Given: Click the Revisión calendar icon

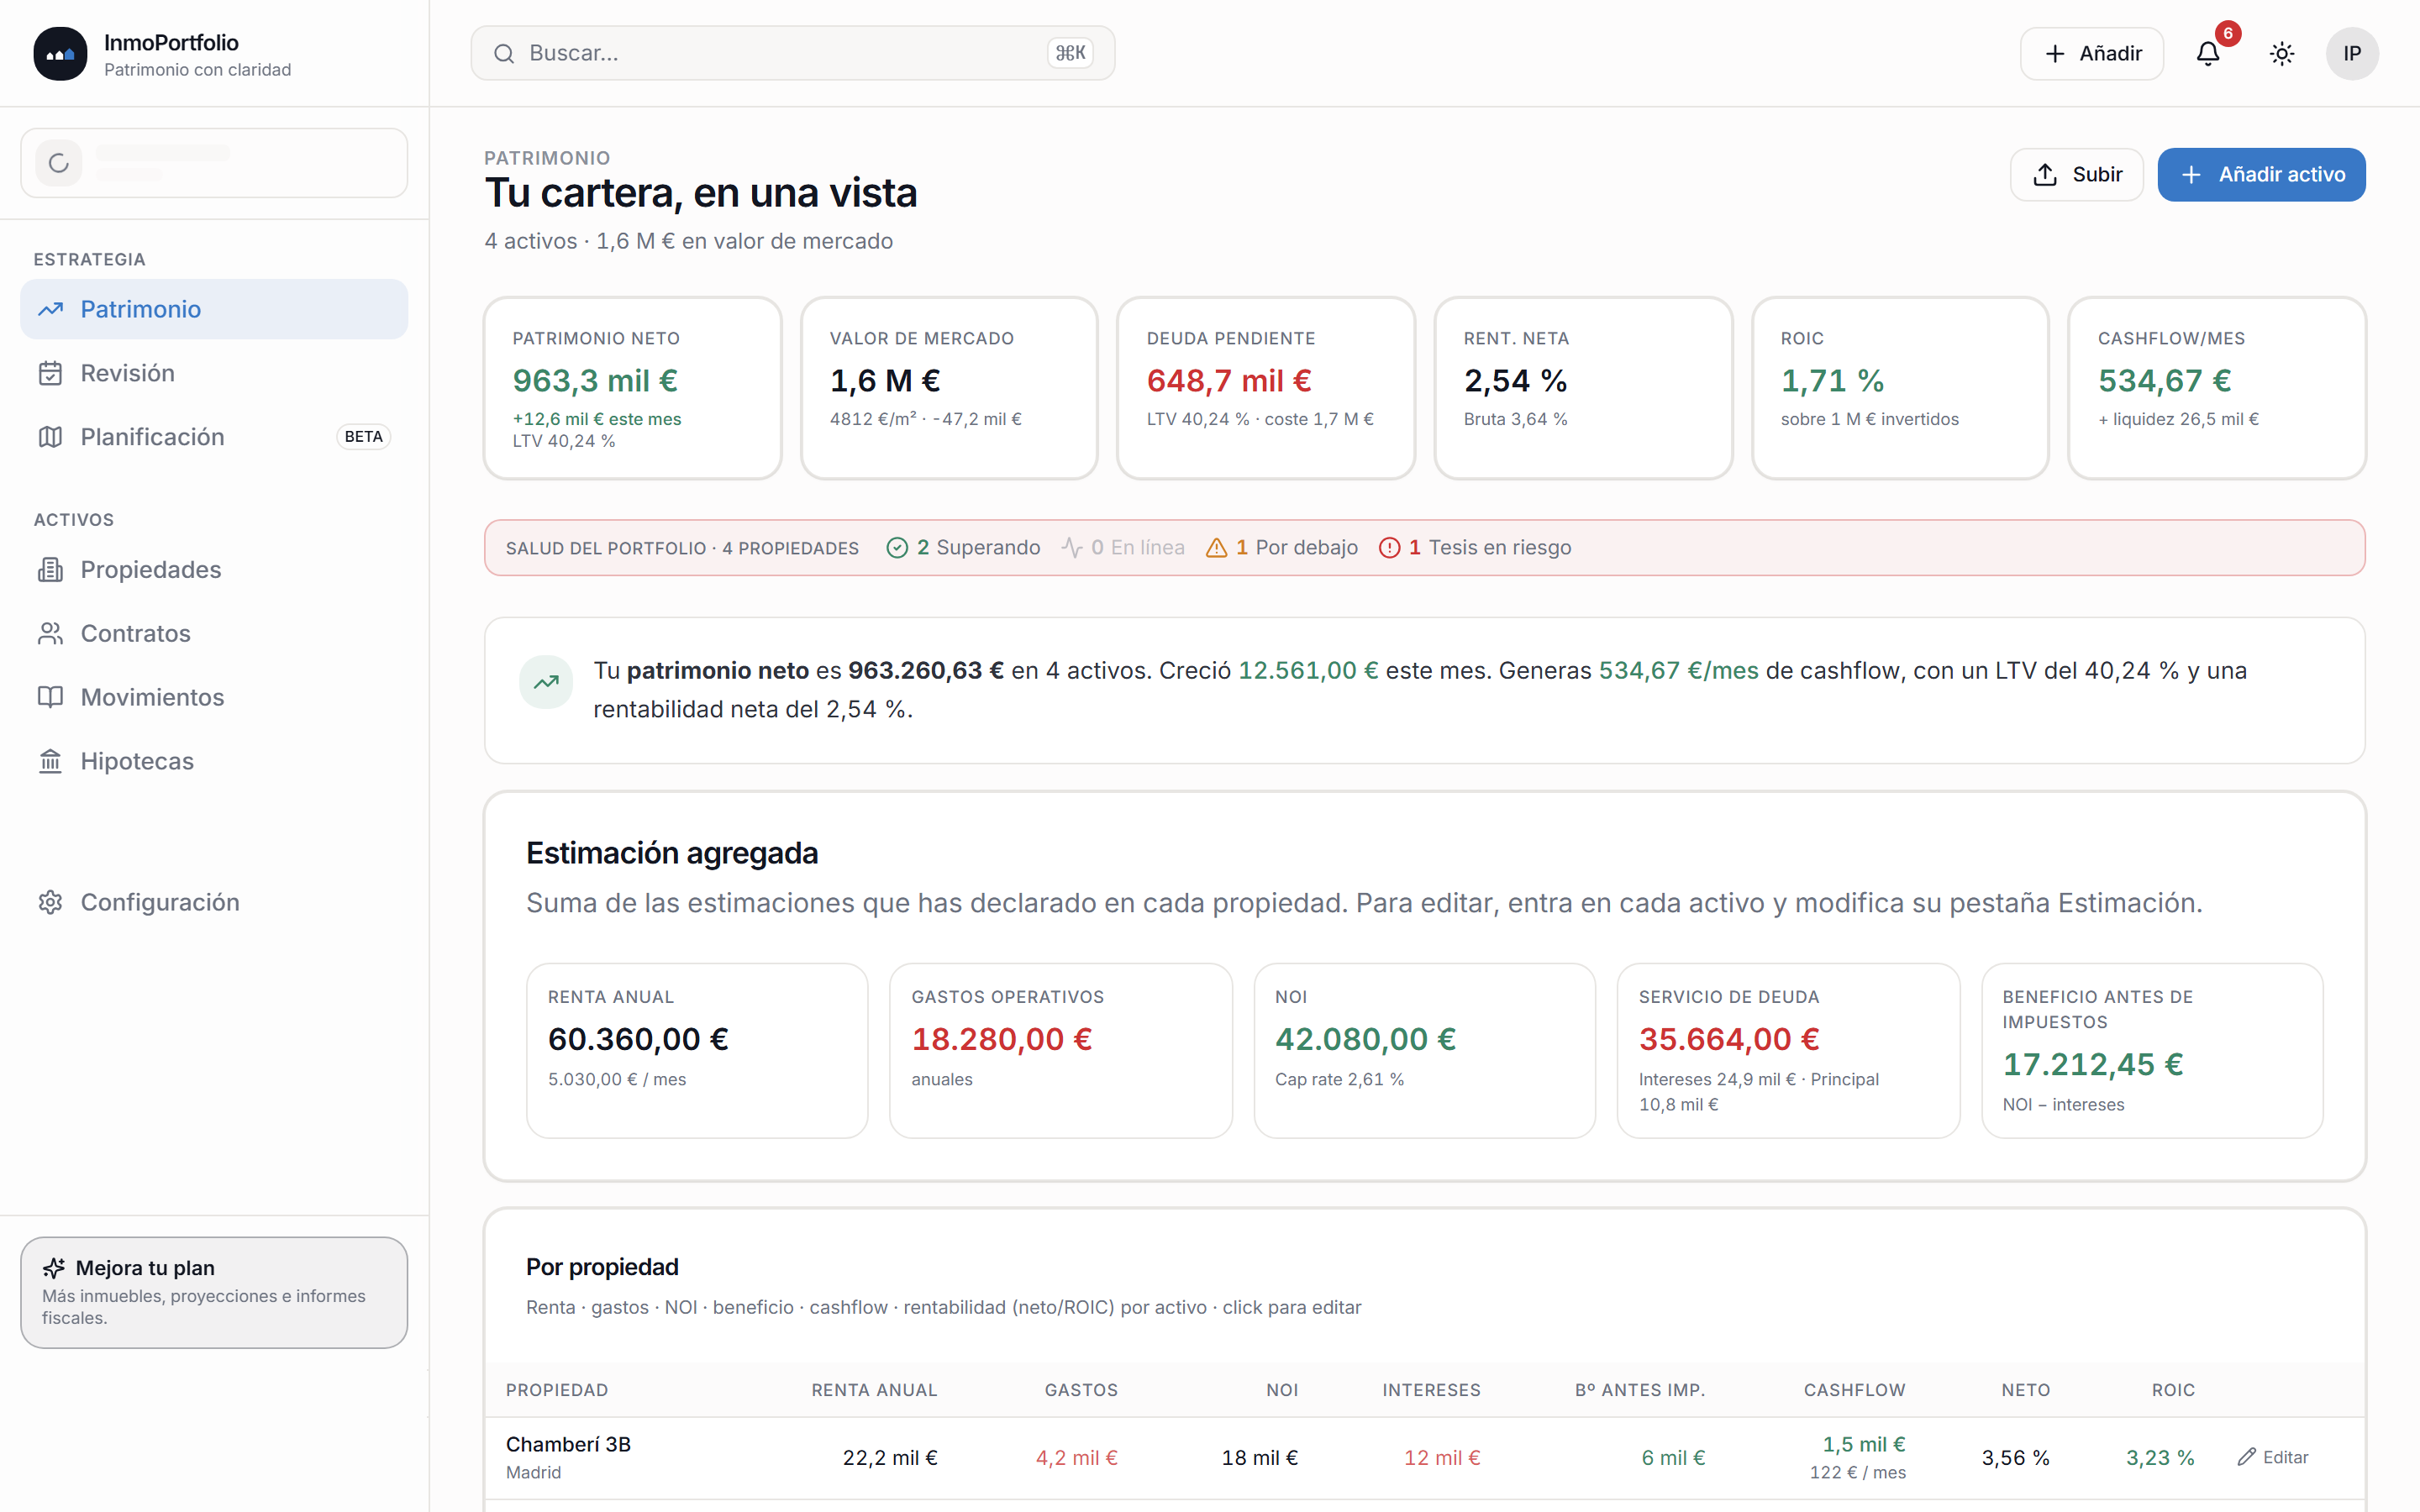Looking at the screenshot, I should pyautogui.click(x=51, y=373).
